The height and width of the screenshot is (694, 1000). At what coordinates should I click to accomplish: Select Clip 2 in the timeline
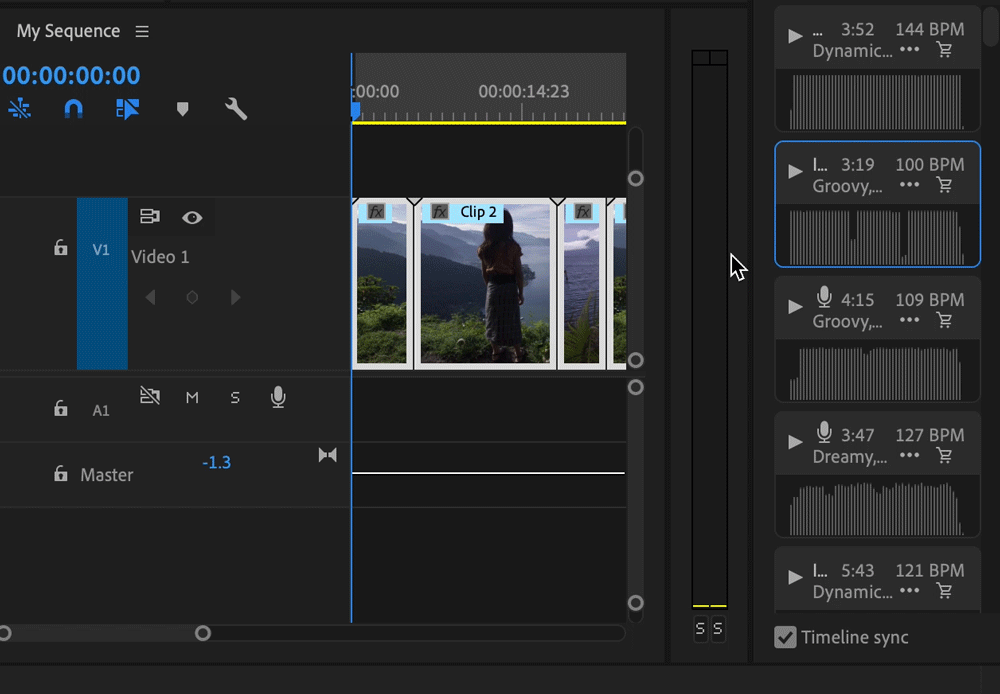[x=485, y=285]
